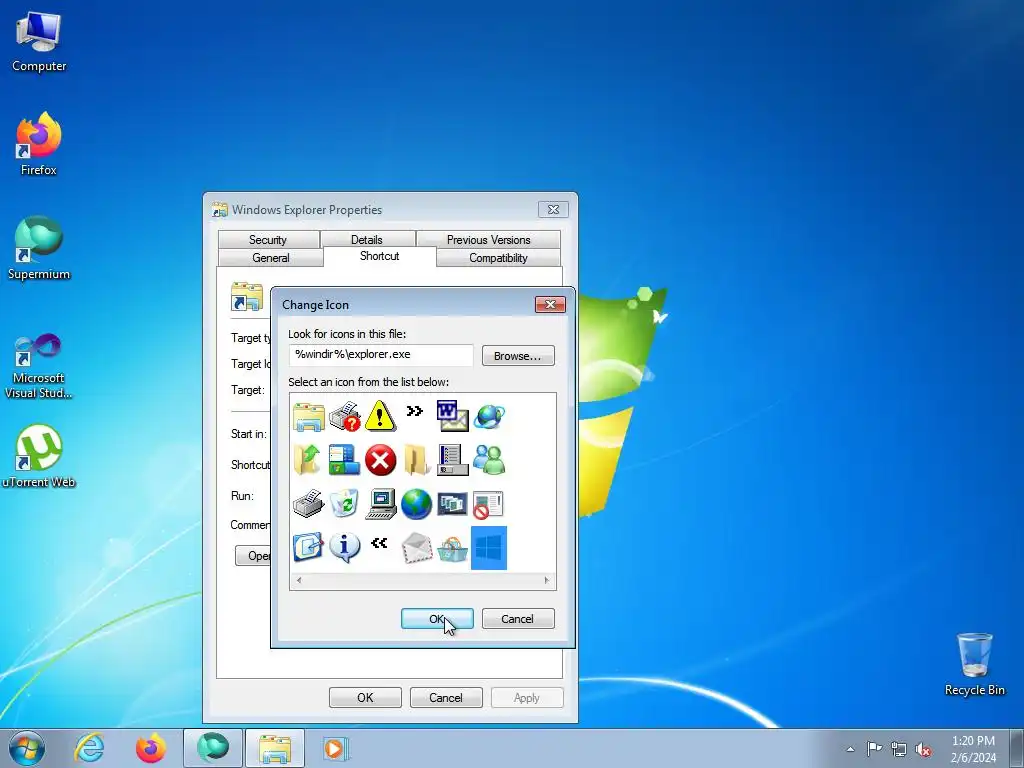Select the information speech bubble icon
This screenshot has width=1024, height=768.
(344, 547)
